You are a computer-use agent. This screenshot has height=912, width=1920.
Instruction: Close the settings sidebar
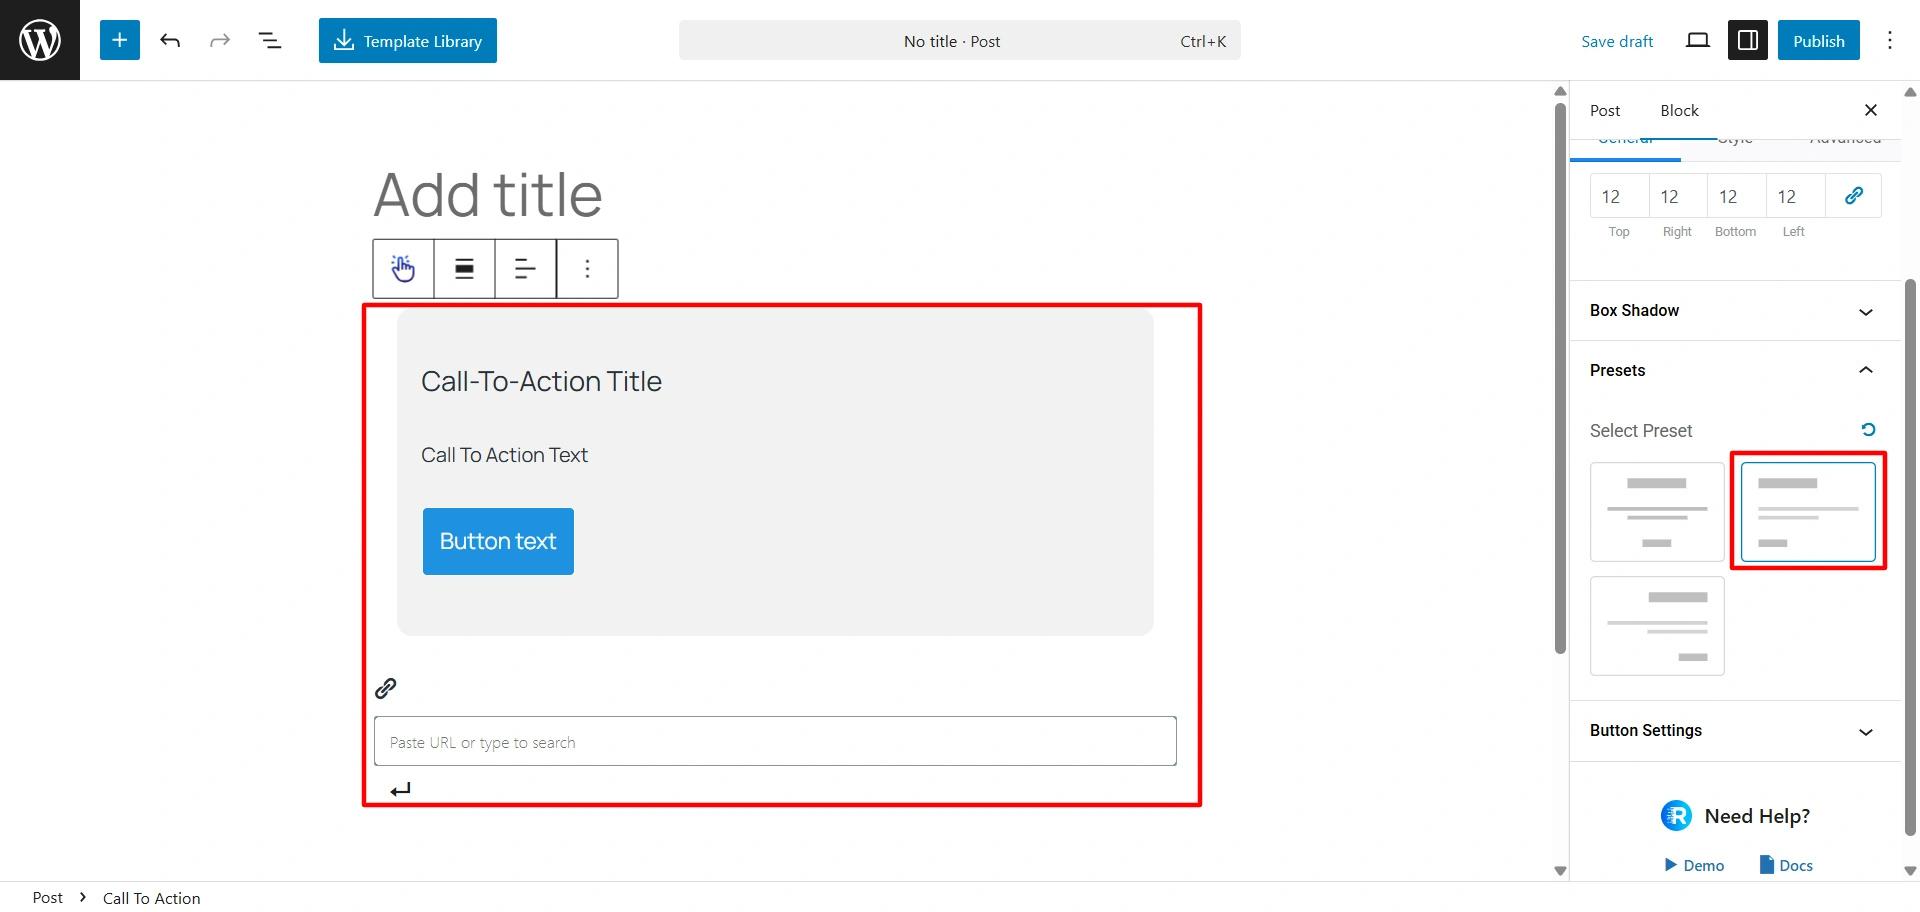click(1871, 110)
